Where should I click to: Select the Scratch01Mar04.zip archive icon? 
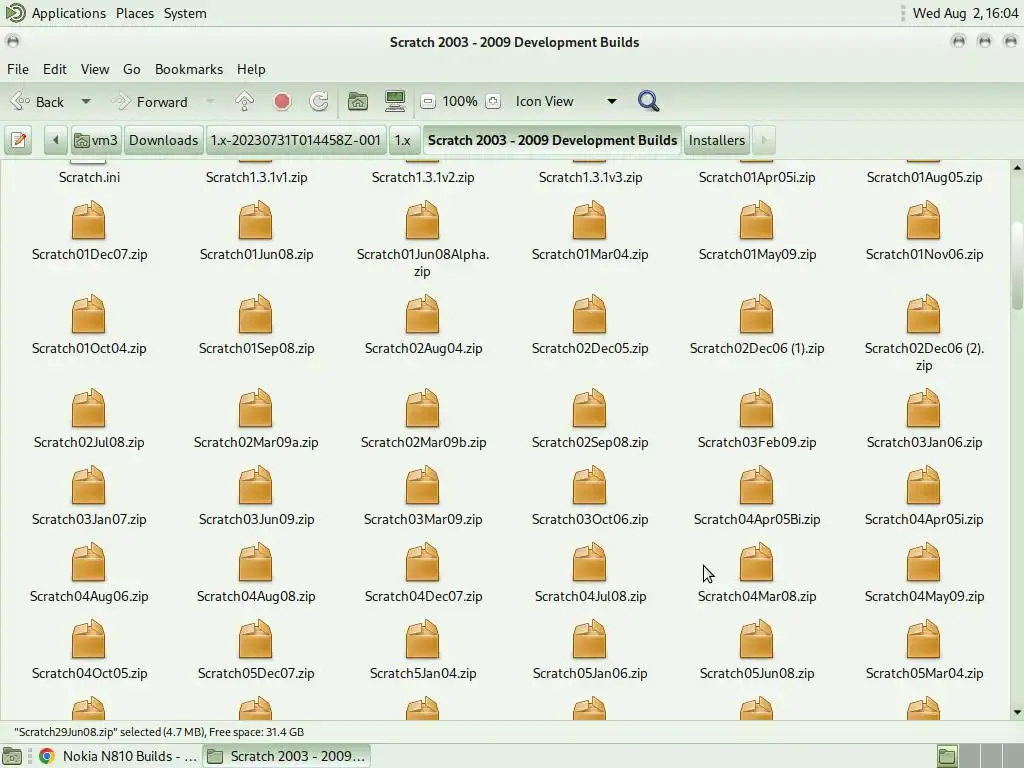coord(590,221)
